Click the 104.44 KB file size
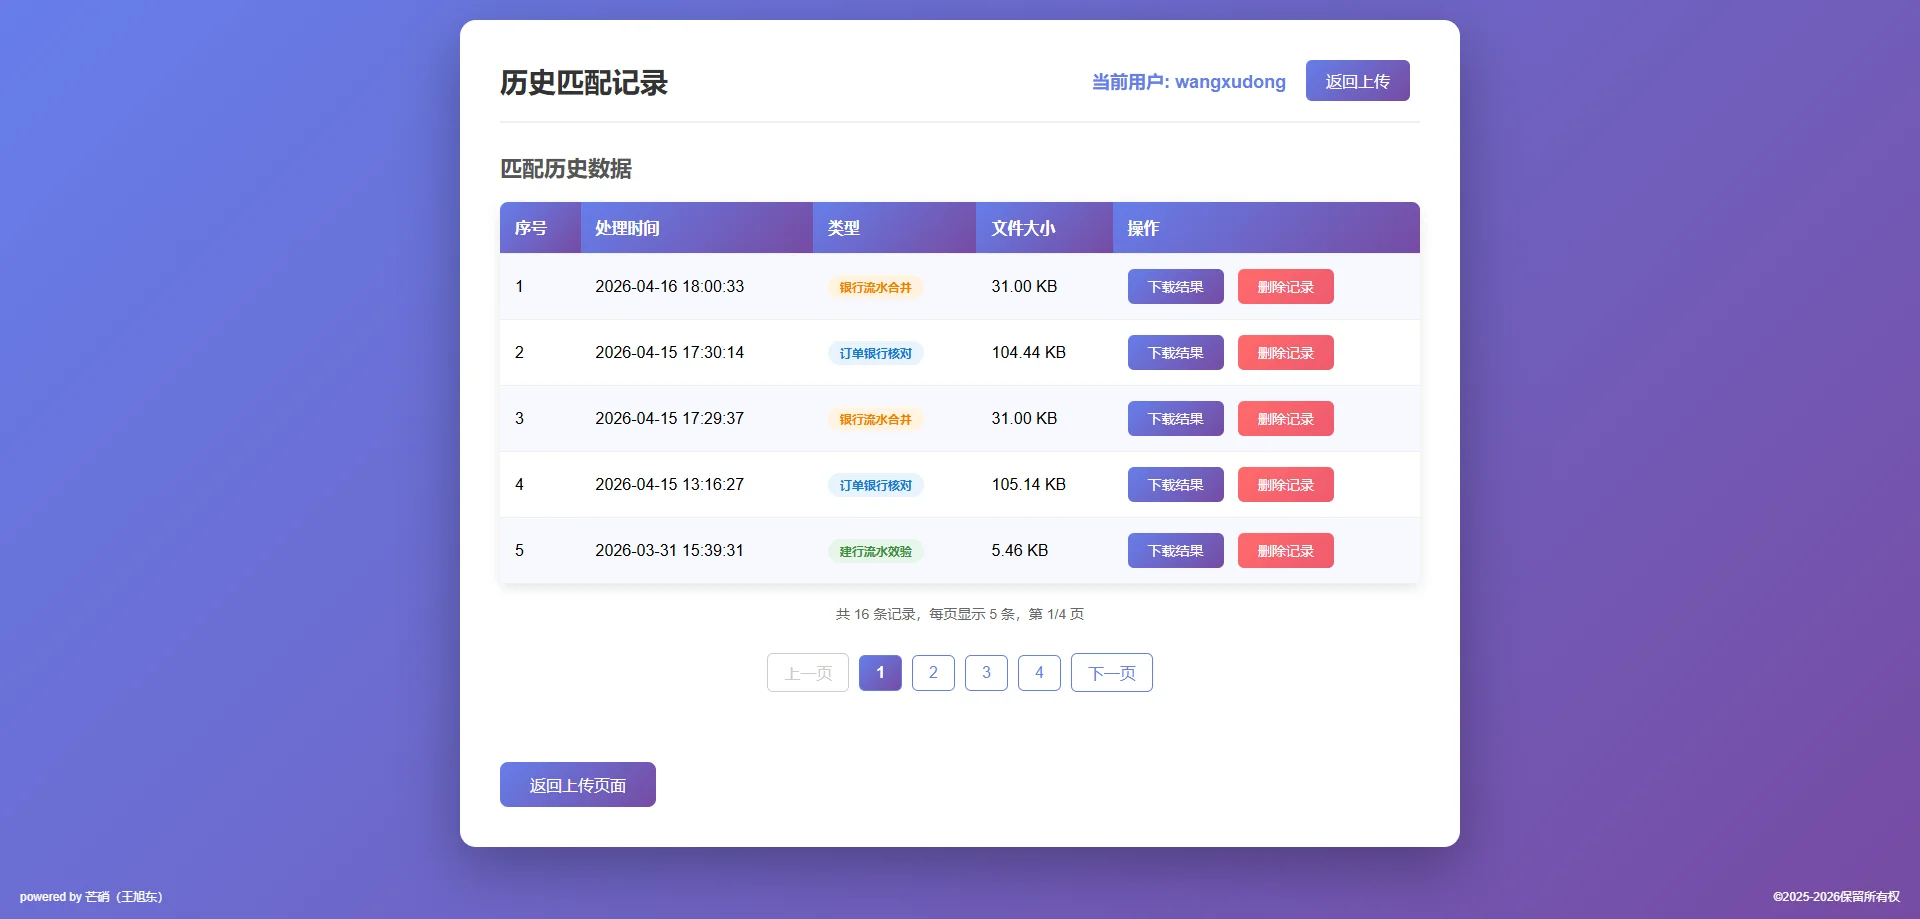 (x=1028, y=353)
